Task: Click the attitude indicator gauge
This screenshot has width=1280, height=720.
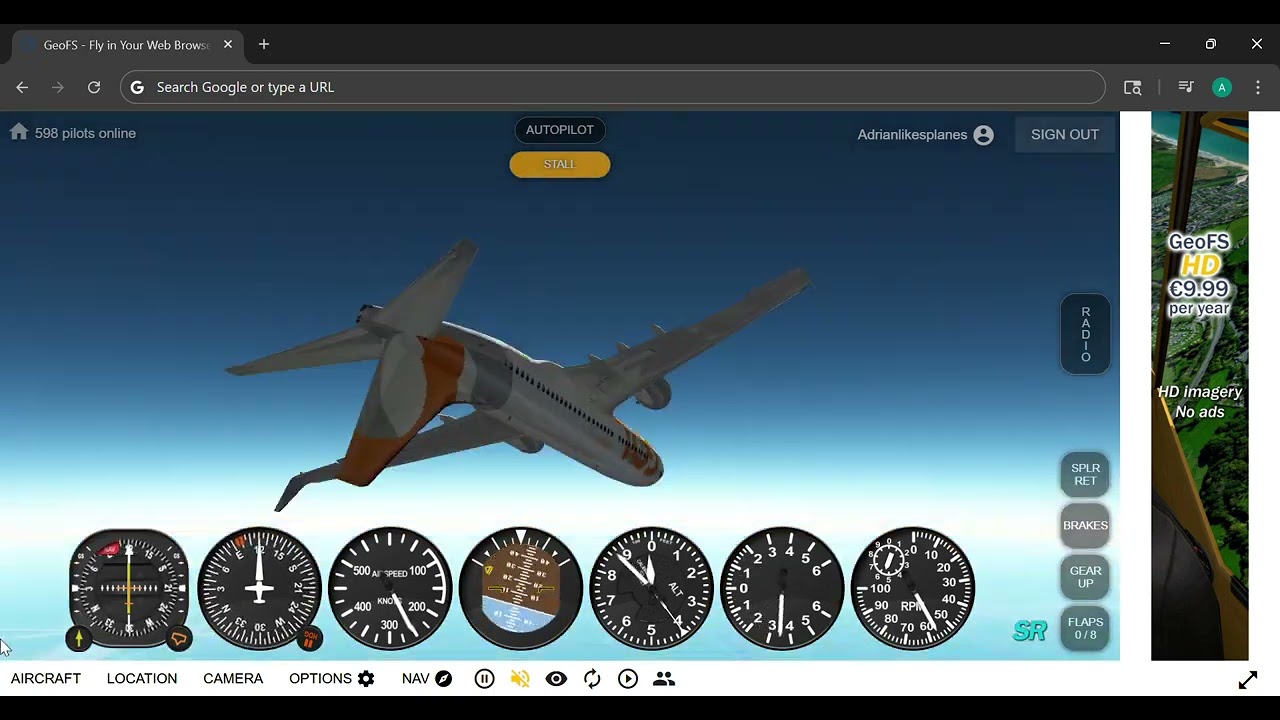Action: (x=520, y=589)
